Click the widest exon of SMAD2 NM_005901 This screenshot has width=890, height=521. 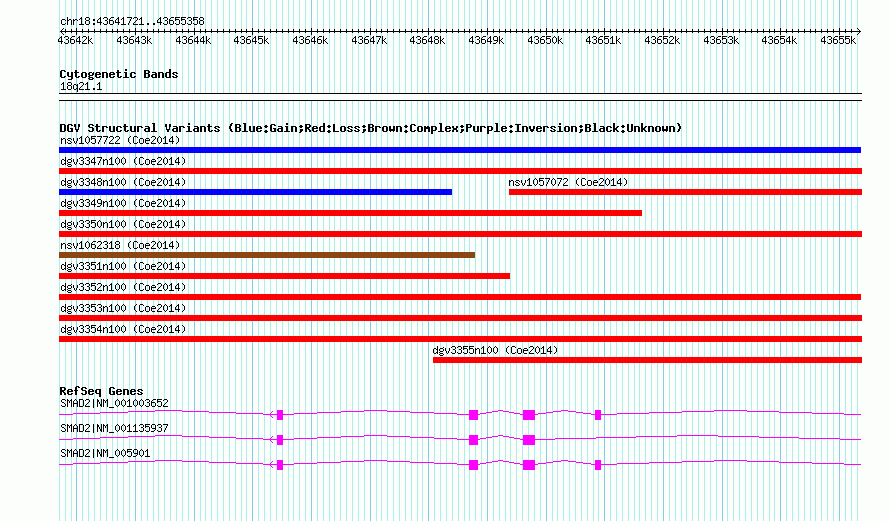click(529, 465)
